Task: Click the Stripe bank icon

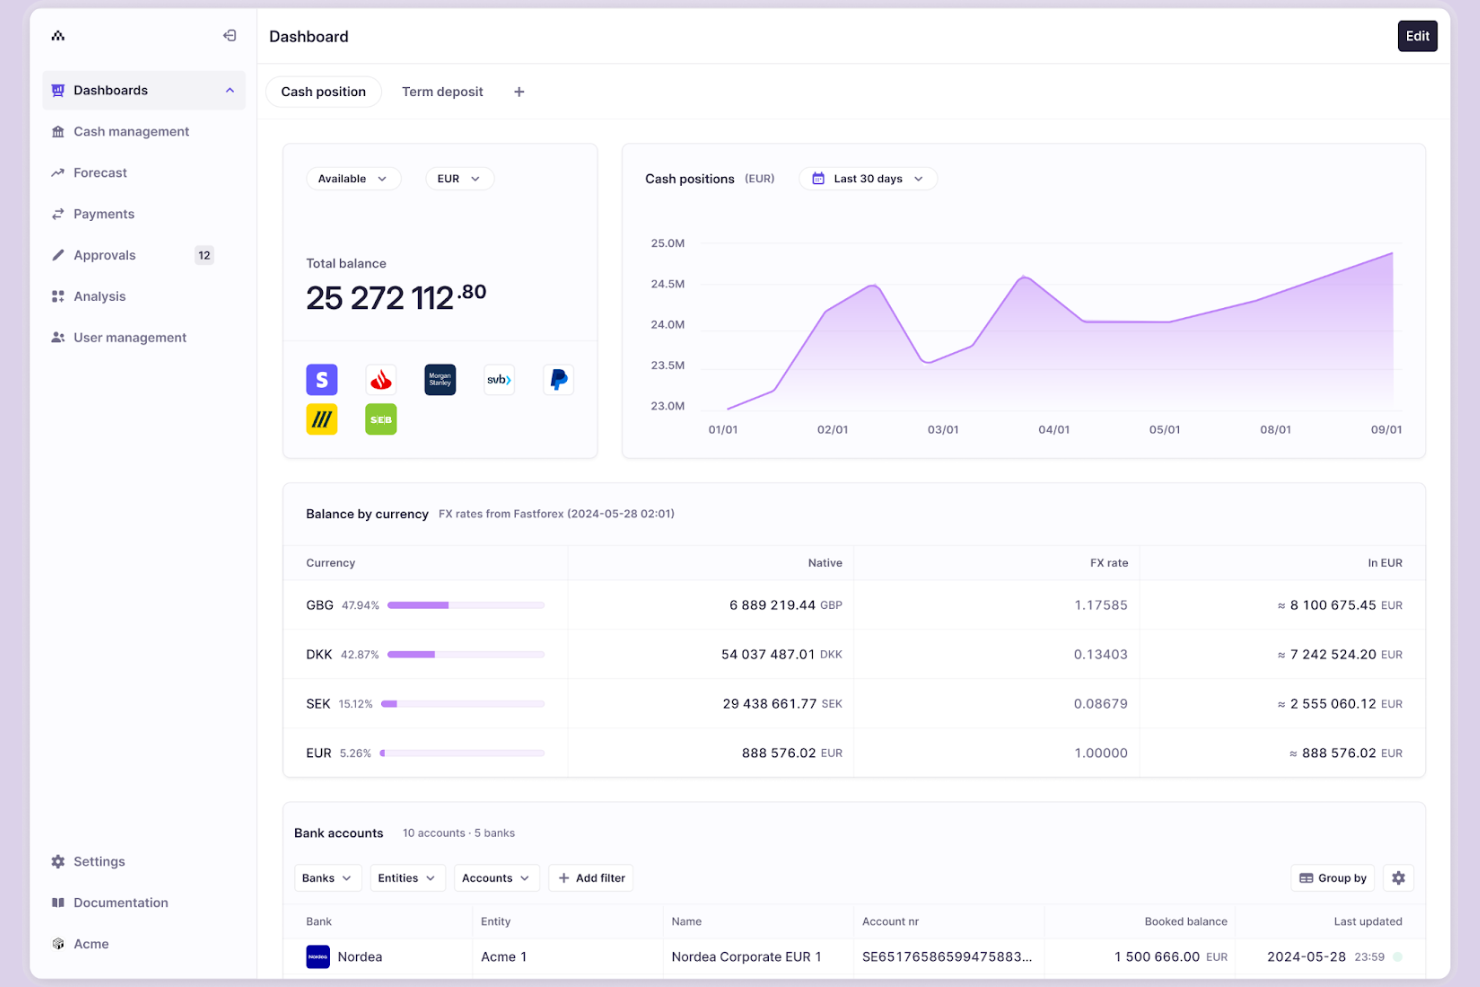Action: [x=321, y=379]
